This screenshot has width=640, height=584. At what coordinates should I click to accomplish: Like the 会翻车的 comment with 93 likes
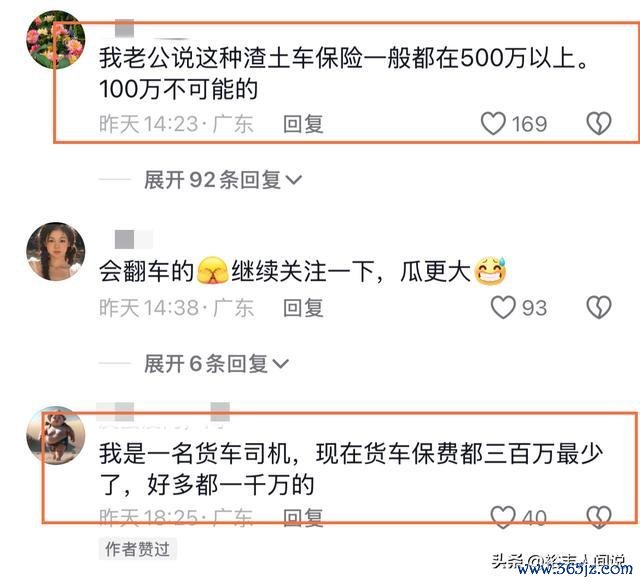coord(503,307)
